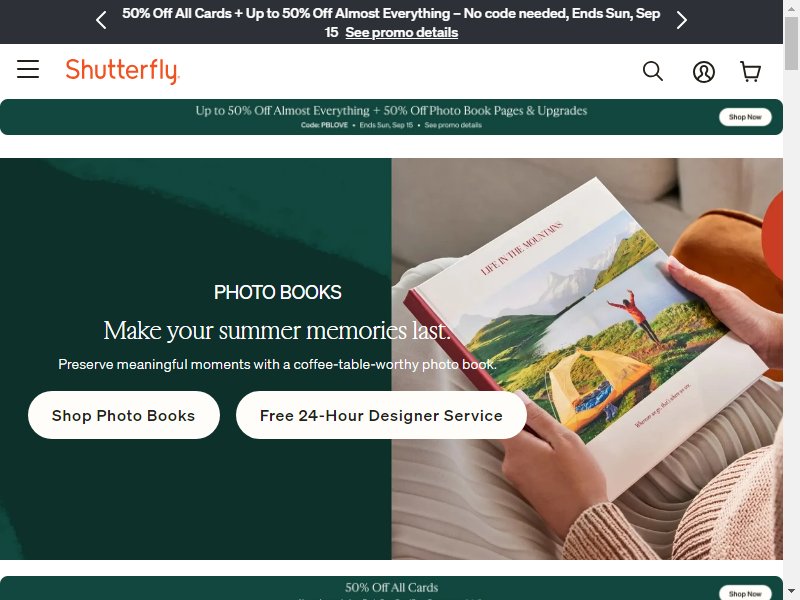Image resolution: width=800 pixels, height=600 pixels.
Task: View the shopping cart
Action: (751, 72)
